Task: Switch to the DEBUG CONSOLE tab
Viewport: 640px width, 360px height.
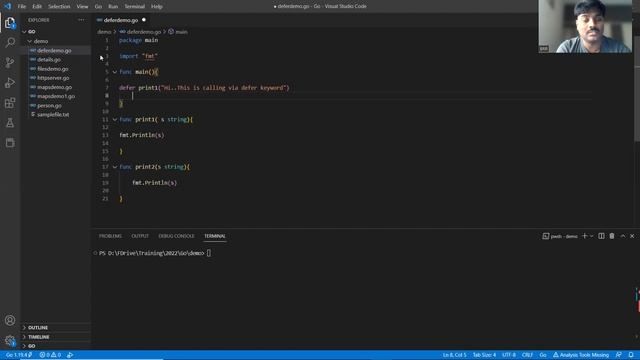Action: (x=176, y=236)
